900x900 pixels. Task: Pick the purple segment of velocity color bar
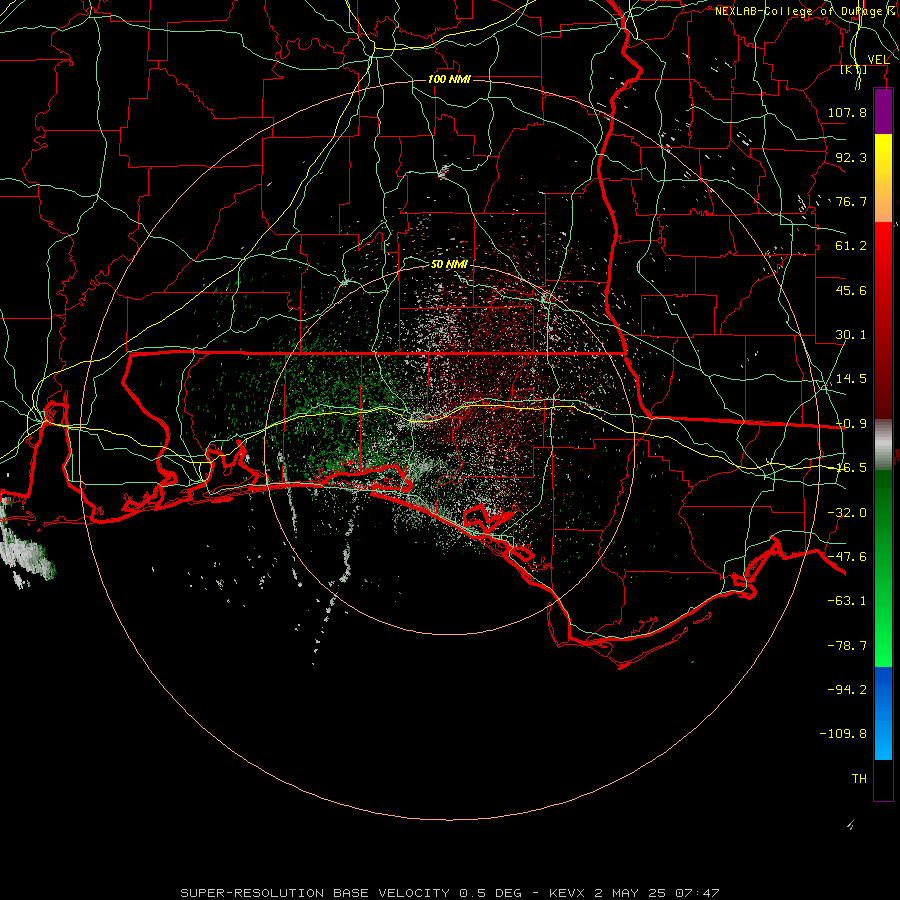pyautogui.click(x=883, y=111)
